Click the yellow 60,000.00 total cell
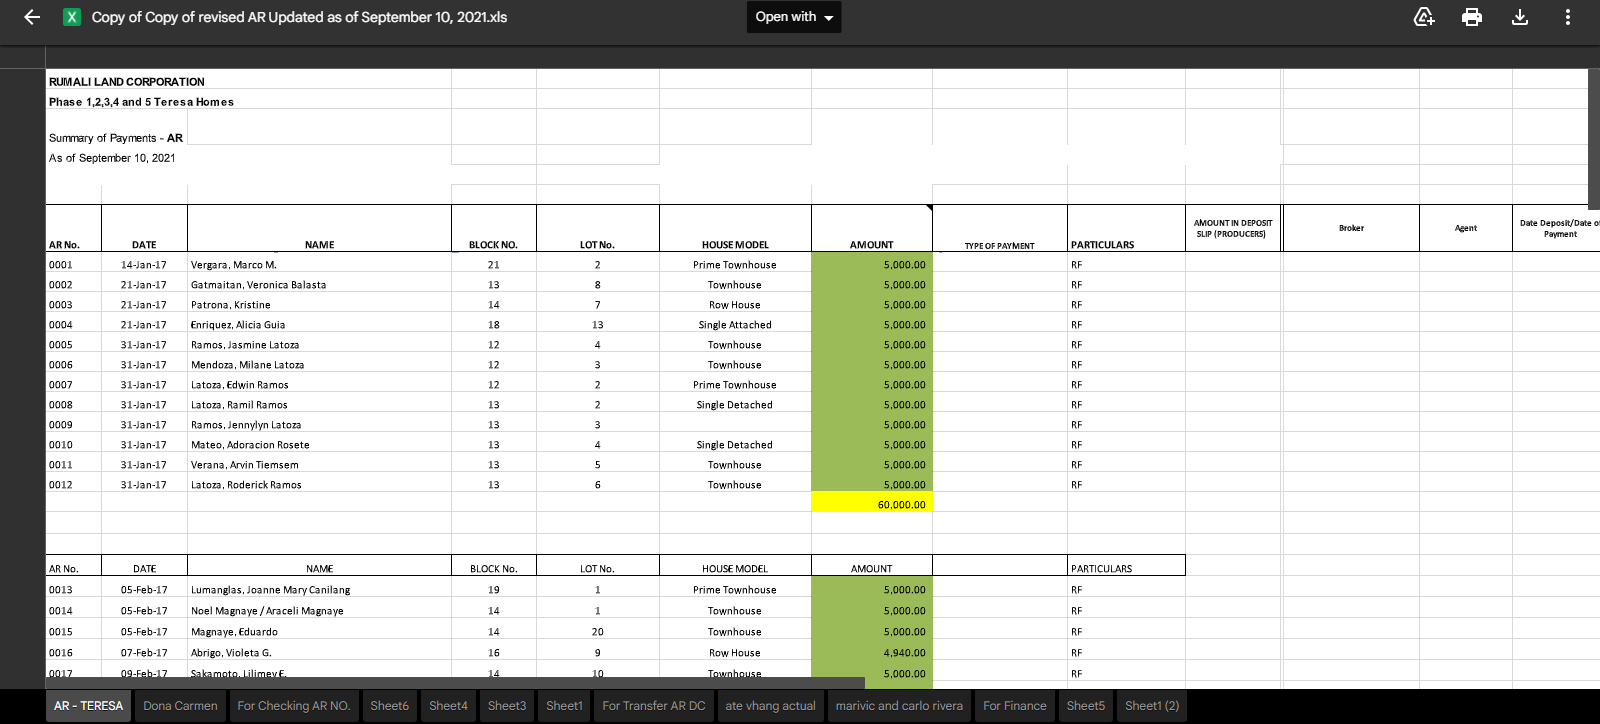Image resolution: width=1600 pixels, height=724 pixels. 872,502
